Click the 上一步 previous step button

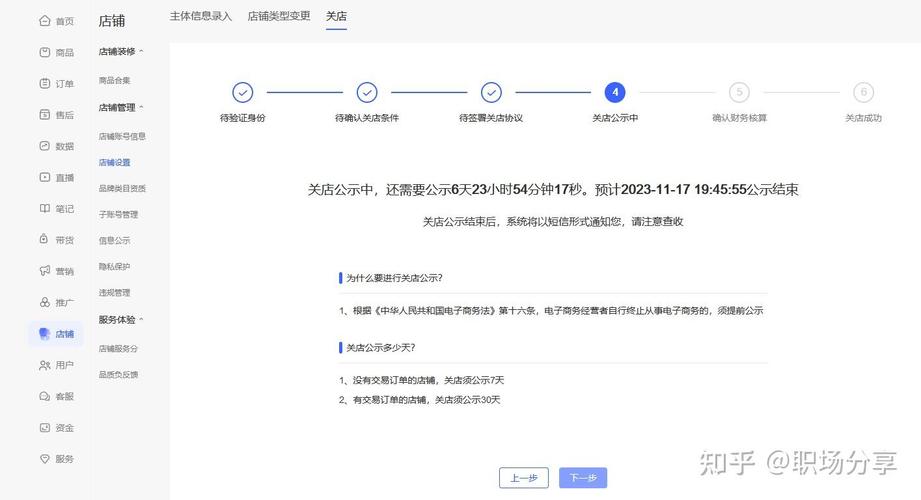tap(524, 478)
